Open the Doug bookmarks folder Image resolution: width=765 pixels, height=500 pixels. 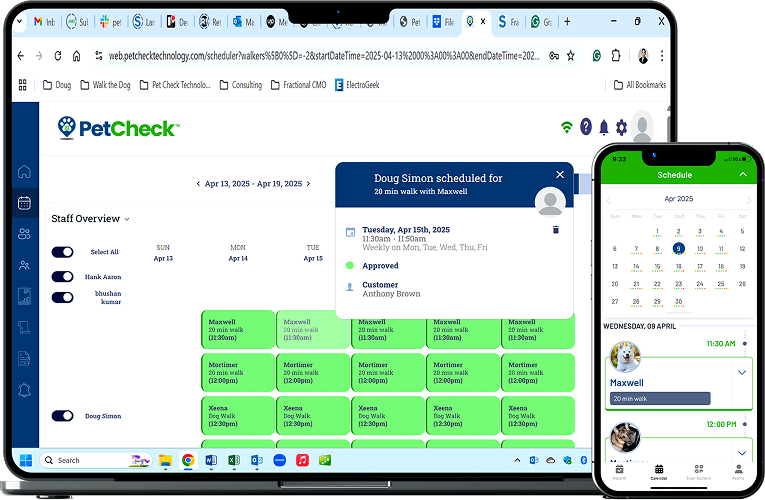coord(57,85)
